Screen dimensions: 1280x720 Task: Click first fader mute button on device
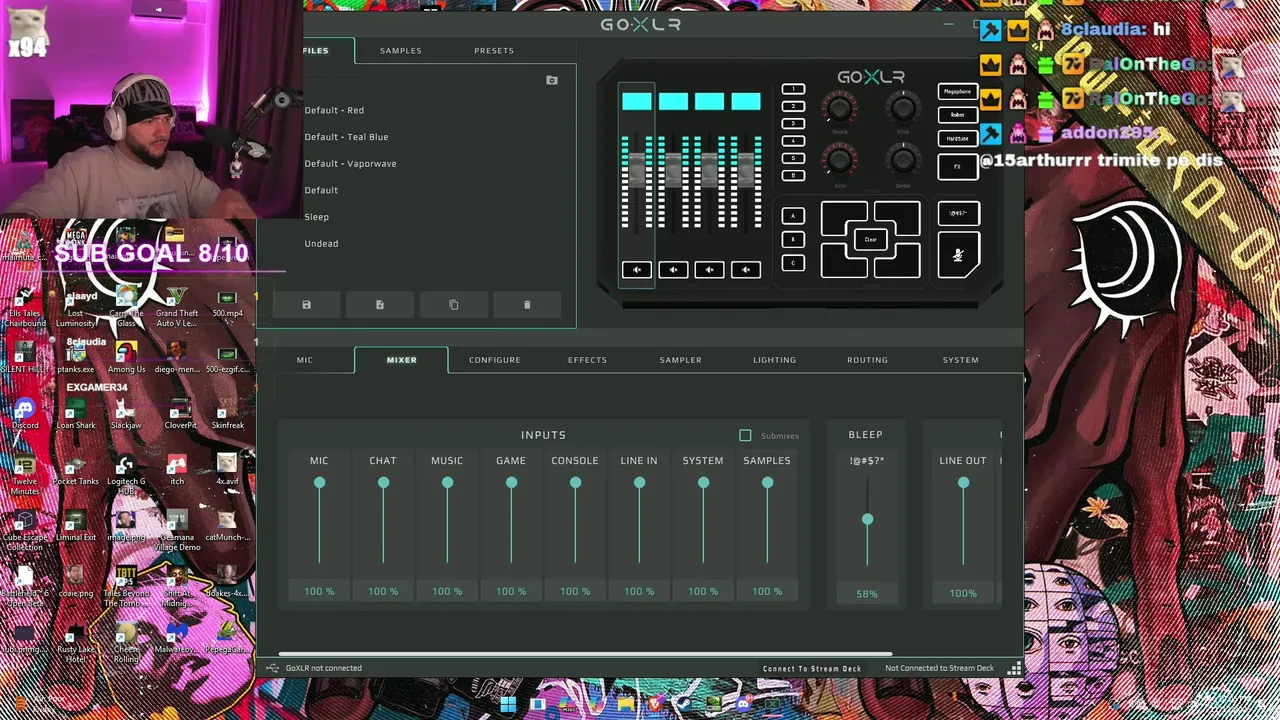(637, 269)
